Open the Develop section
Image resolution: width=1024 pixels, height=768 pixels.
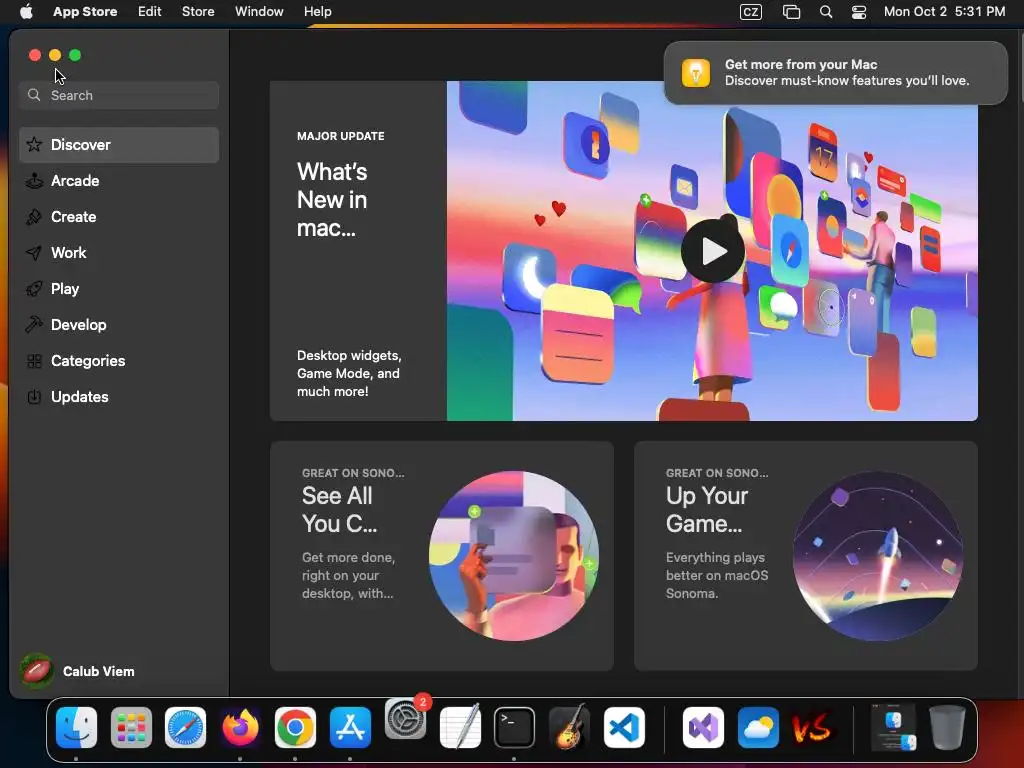click(119, 325)
